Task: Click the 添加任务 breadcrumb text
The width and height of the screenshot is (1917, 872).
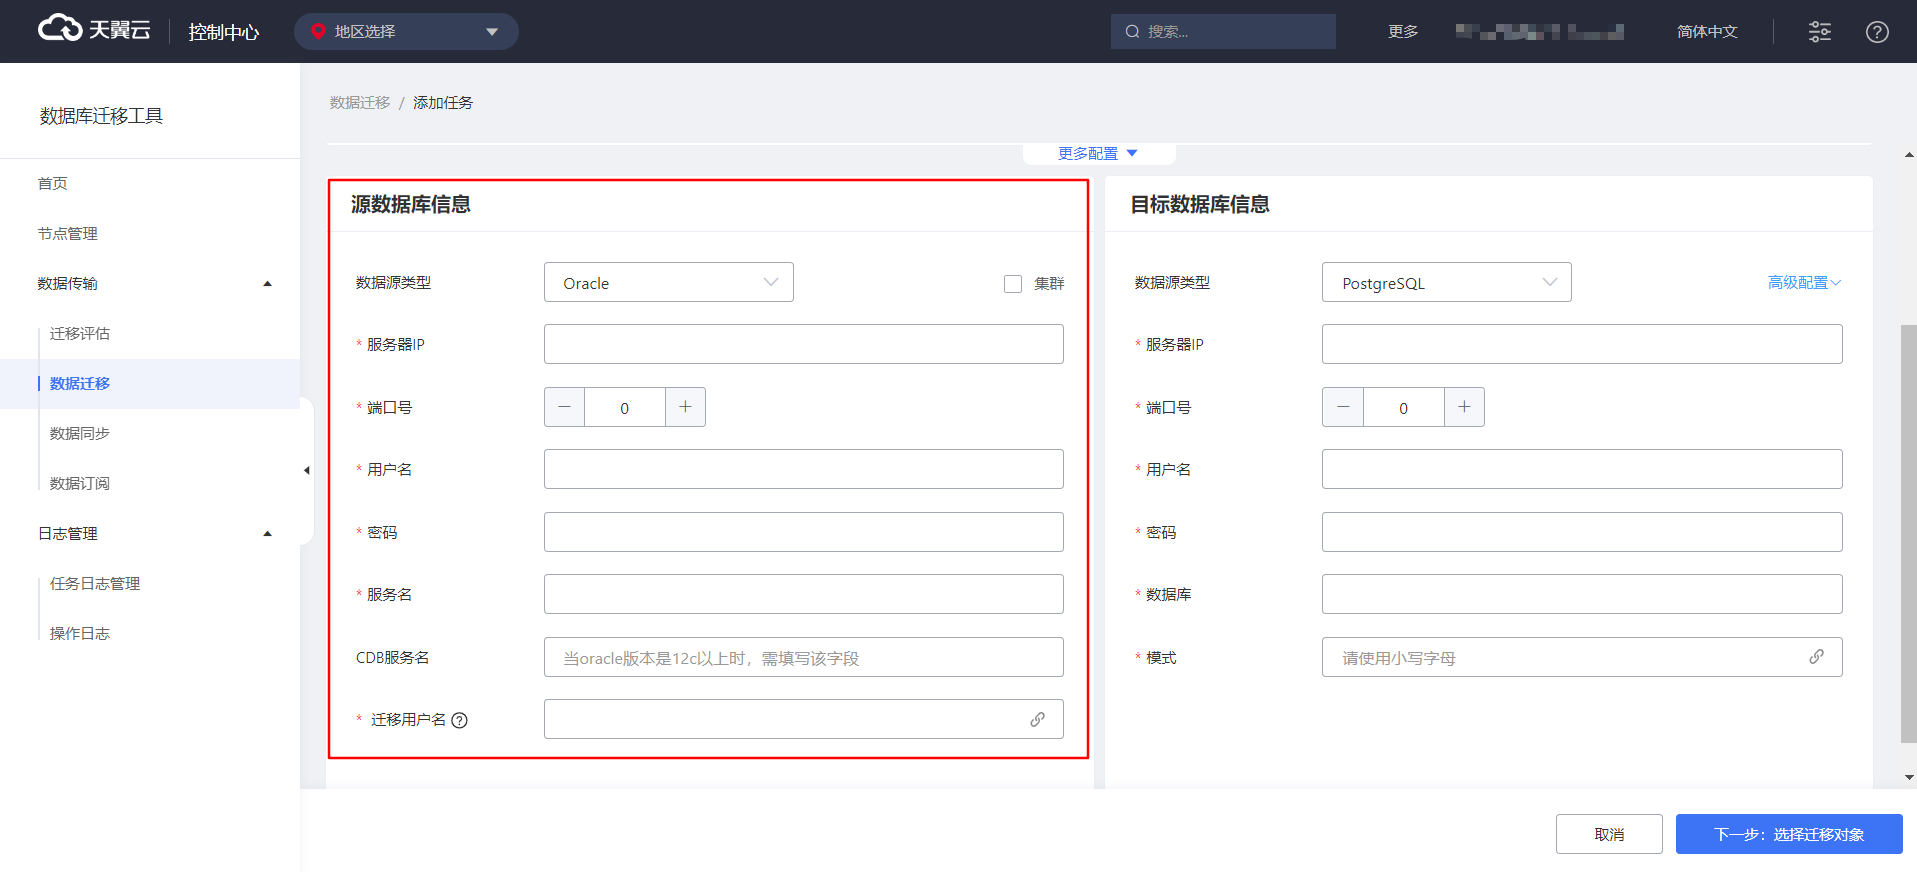Action: pyautogui.click(x=443, y=103)
